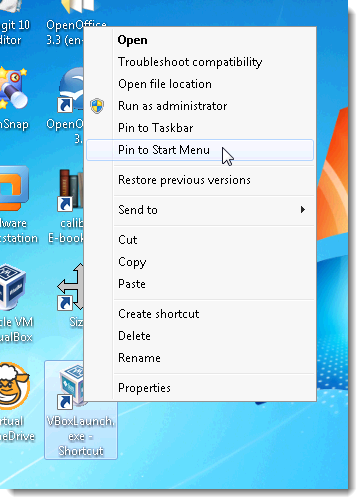Select the calibre E-book books desktop icon

(x=71, y=190)
